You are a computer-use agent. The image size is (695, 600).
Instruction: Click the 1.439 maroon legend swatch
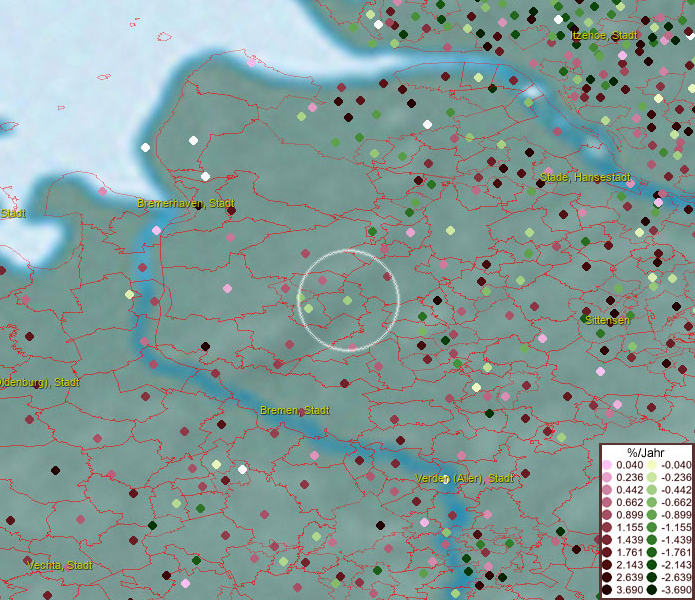point(607,540)
